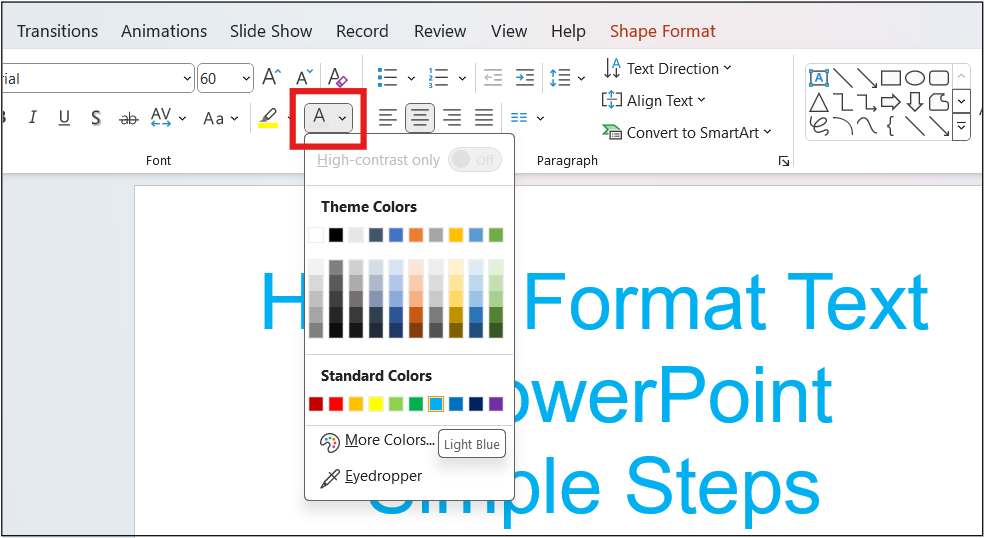This screenshot has width=984, height=538.
Task: Expand the Numbering dropdown arrow
Action: [462, 78]
